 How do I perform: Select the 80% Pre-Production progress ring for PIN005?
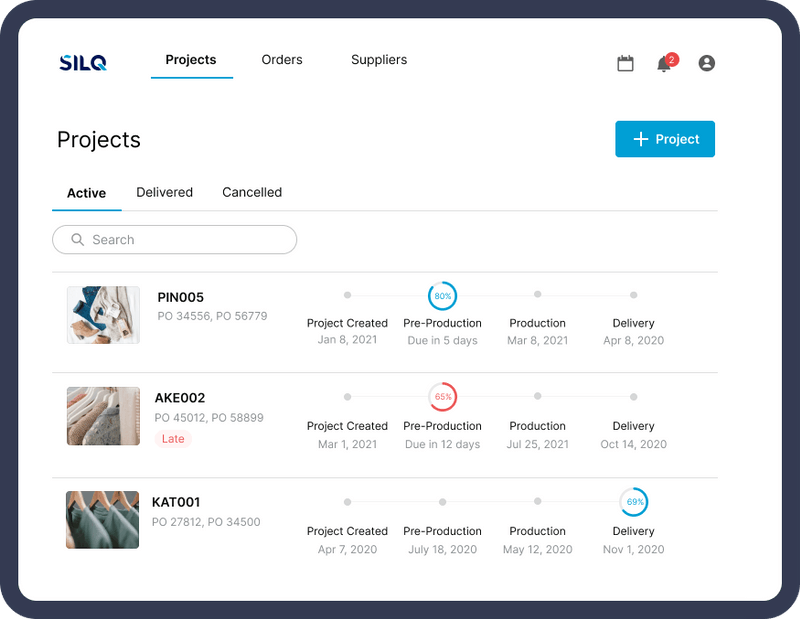point(442,296)
